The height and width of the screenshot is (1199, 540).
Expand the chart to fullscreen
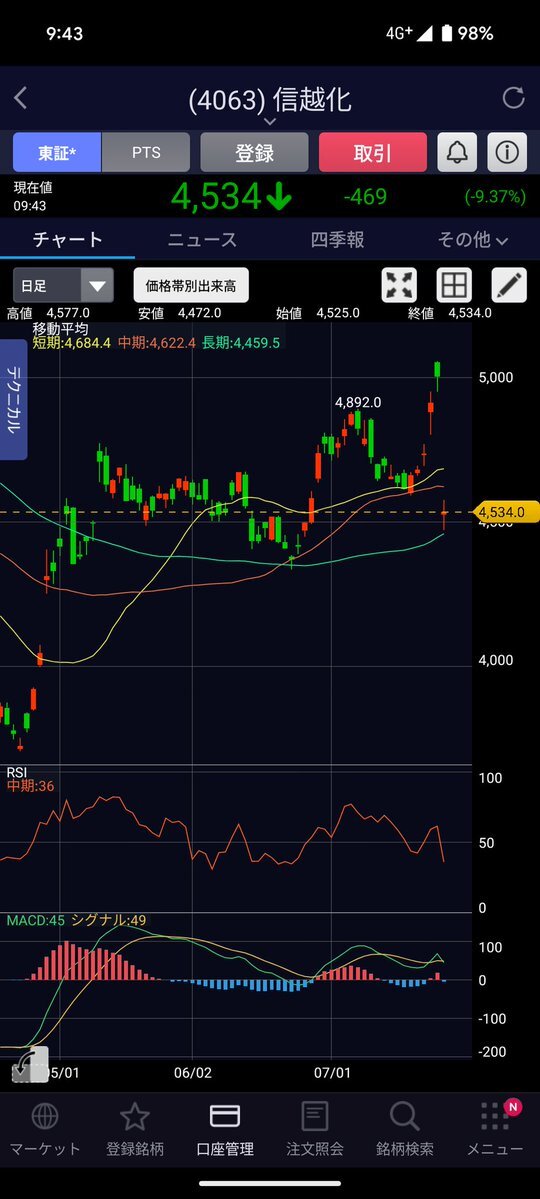pyautogui.click(x=399, y=285)
